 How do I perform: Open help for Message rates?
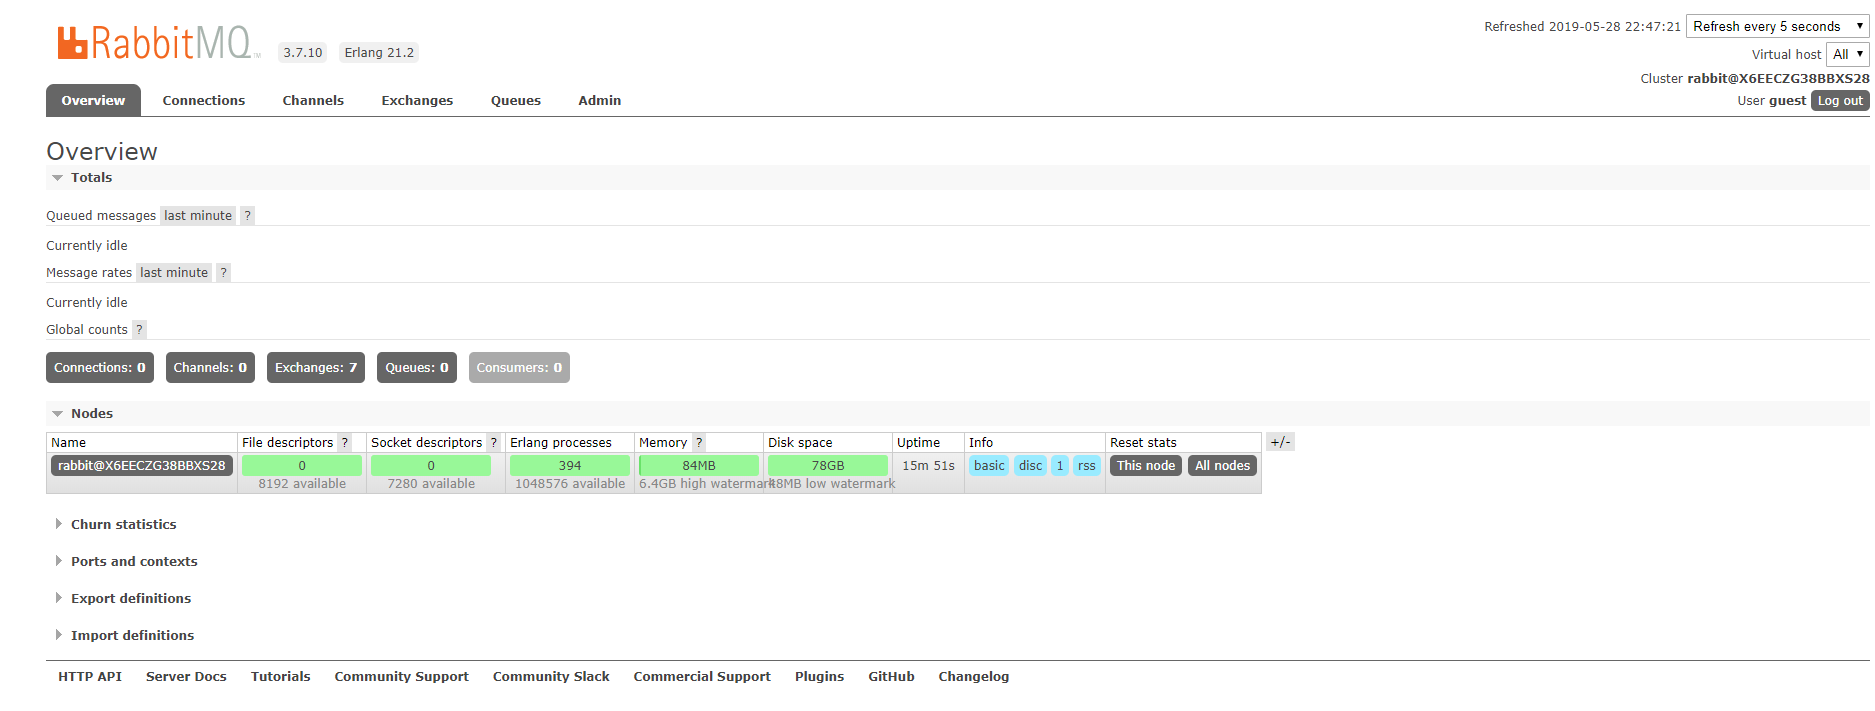(x=224, y=273)
